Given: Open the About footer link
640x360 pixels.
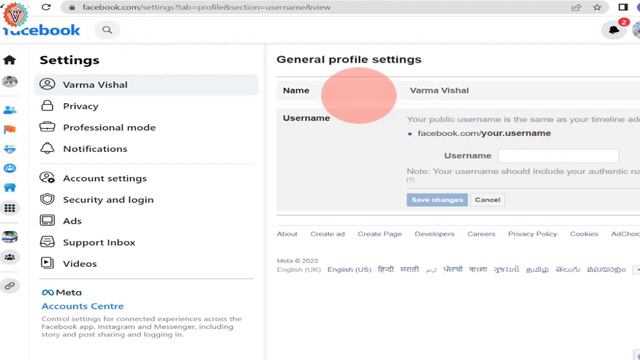Looking at the screenshot, I should point(287,234).
